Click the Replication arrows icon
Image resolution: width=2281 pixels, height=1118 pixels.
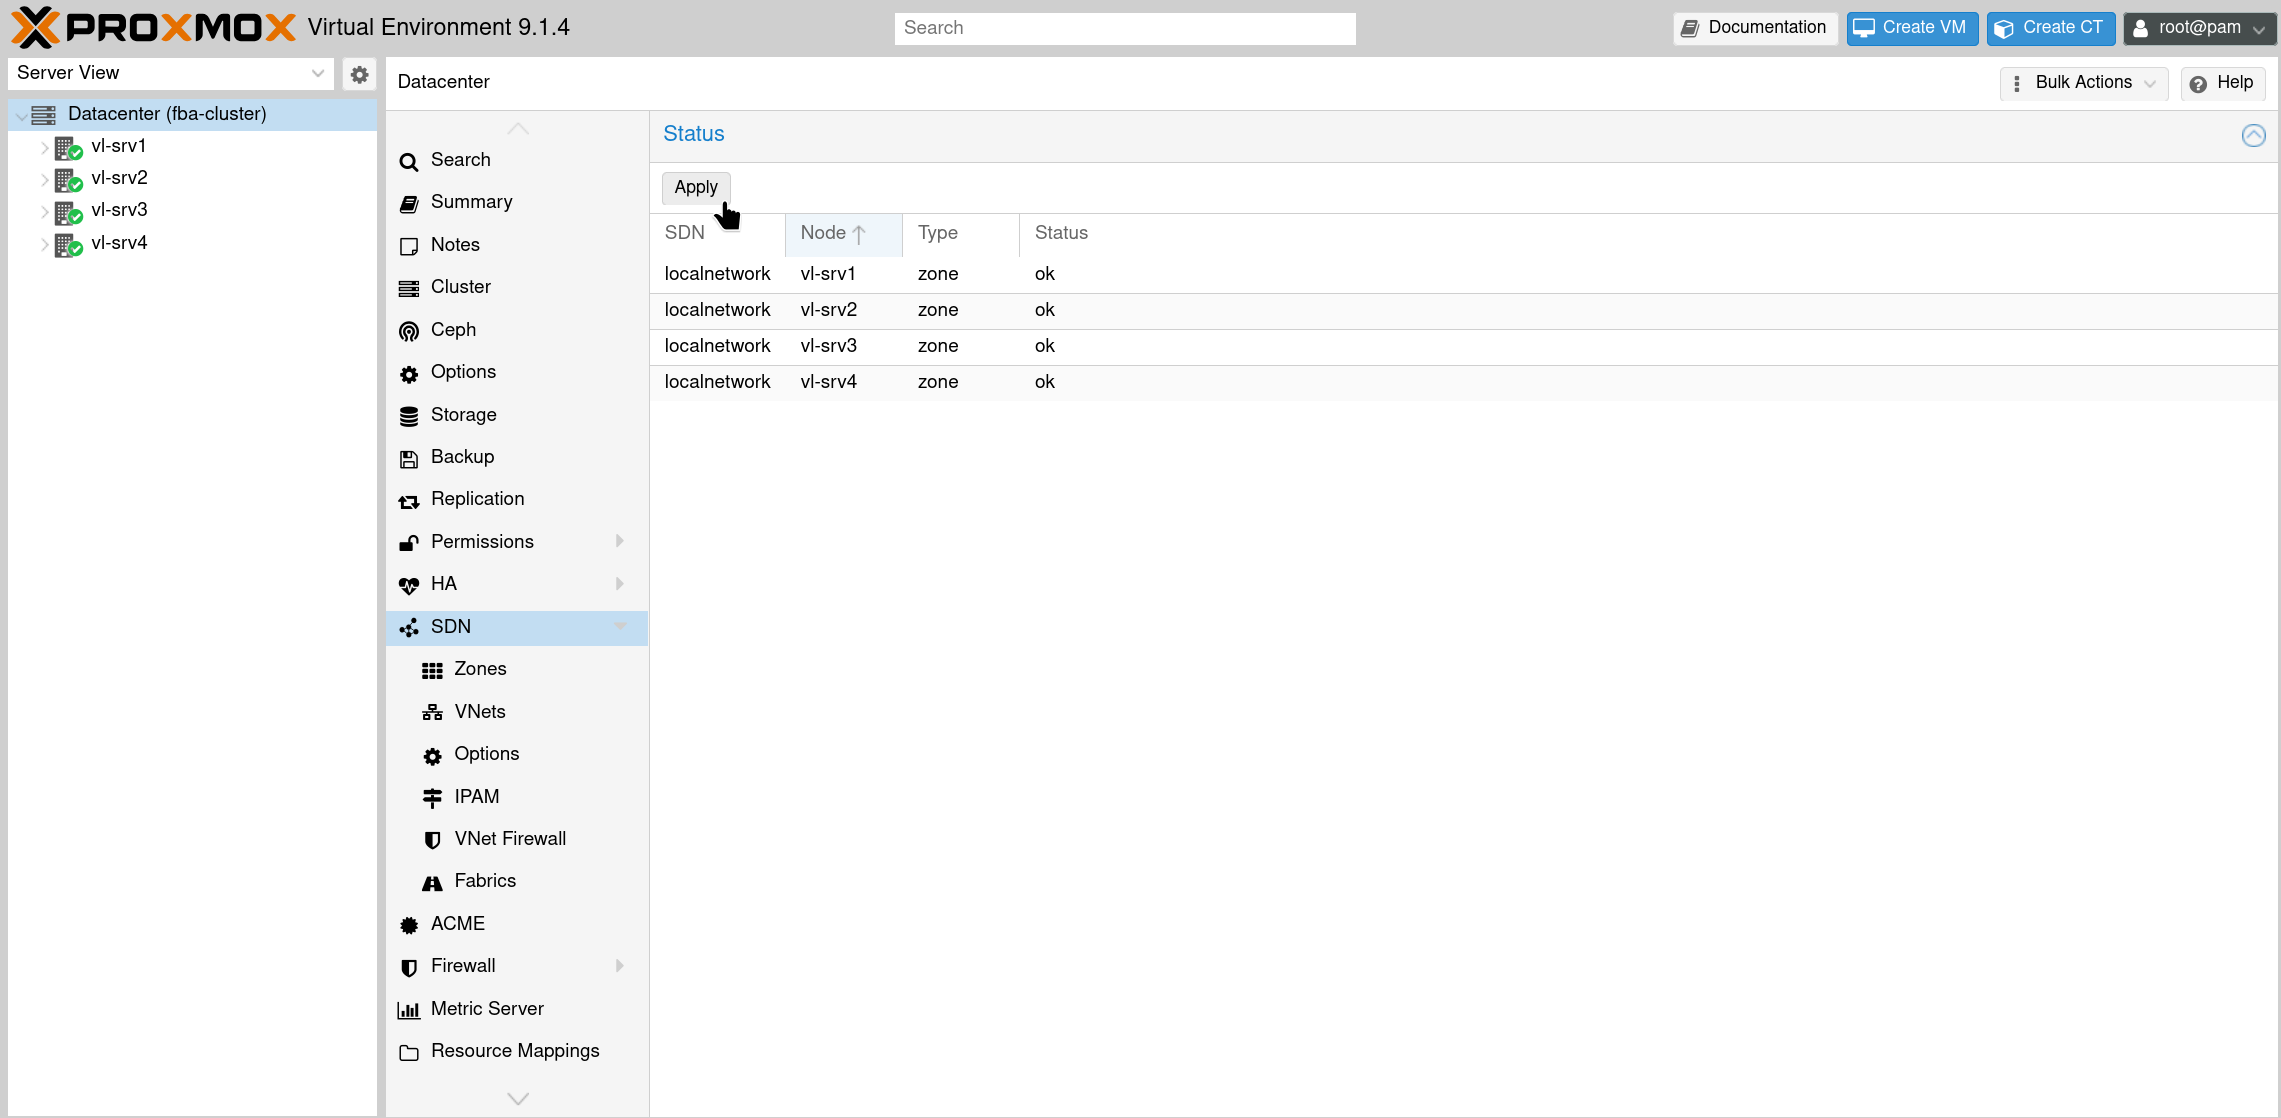tap(409, 500)
